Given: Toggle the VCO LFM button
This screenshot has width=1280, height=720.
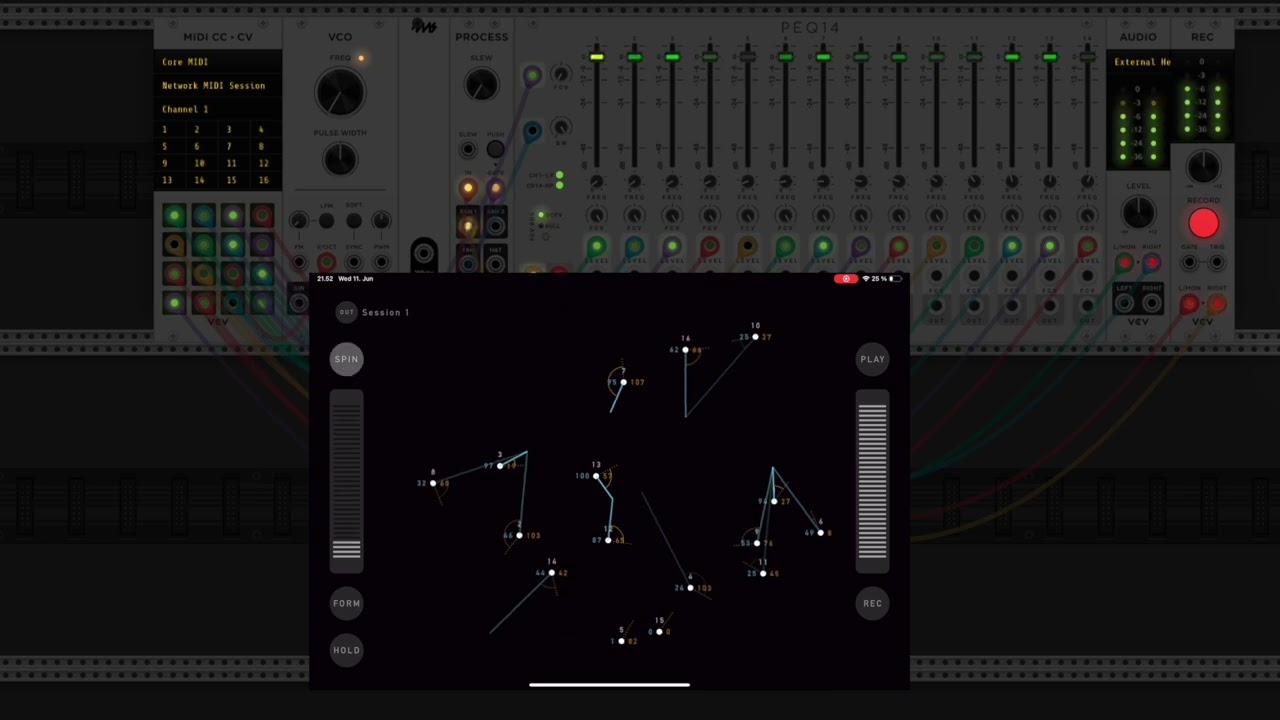Looking at the screenshot, I should tap(326, 221).
